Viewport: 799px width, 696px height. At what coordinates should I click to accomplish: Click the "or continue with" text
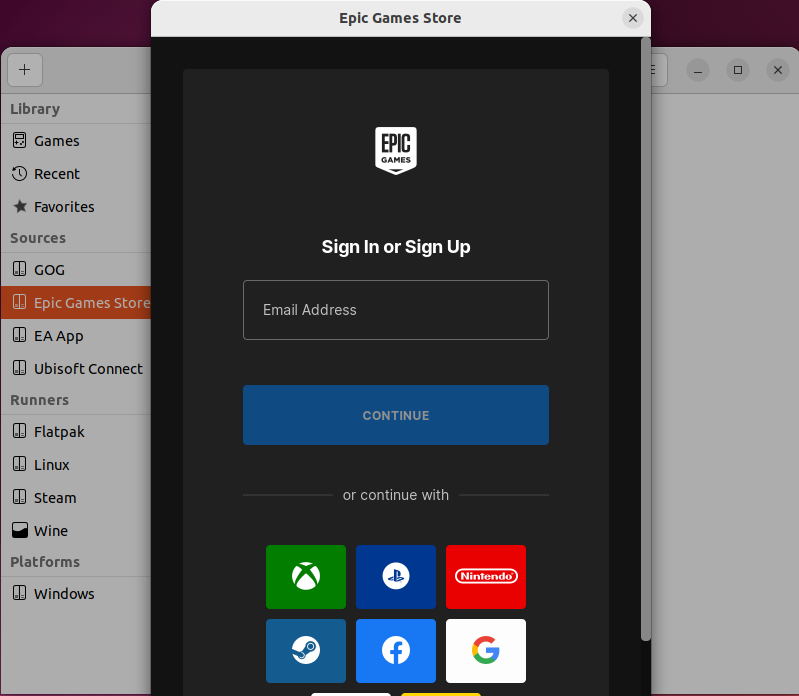click(396, 495)
